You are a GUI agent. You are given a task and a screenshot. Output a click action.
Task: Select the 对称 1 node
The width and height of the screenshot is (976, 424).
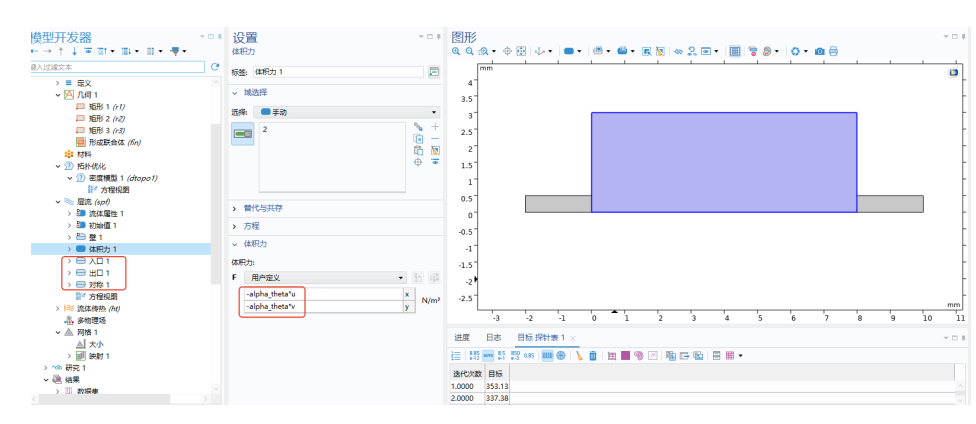[x=100, y=285]
